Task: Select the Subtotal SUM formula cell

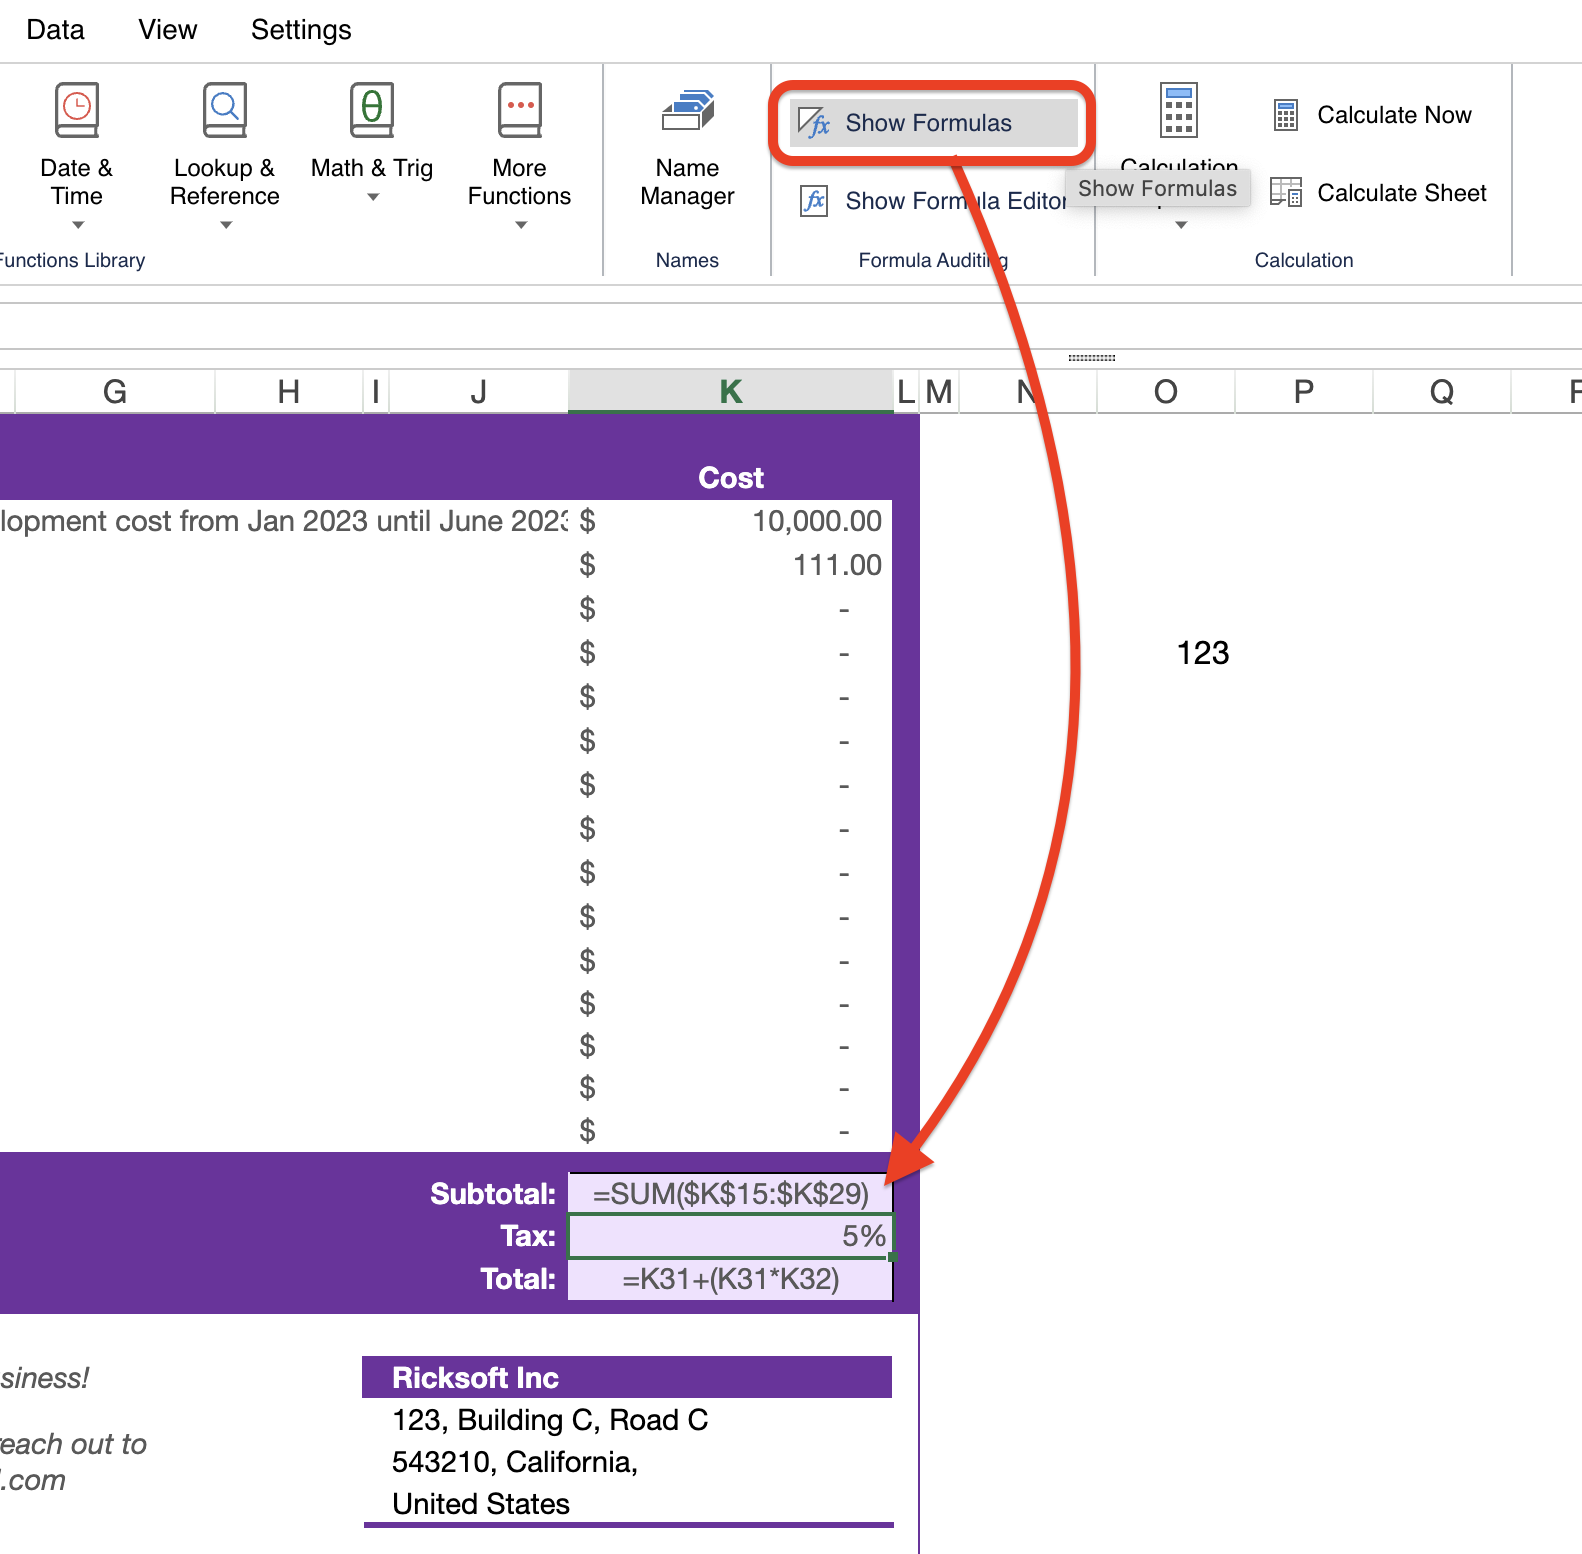Action: click(x=730, y=1193)
